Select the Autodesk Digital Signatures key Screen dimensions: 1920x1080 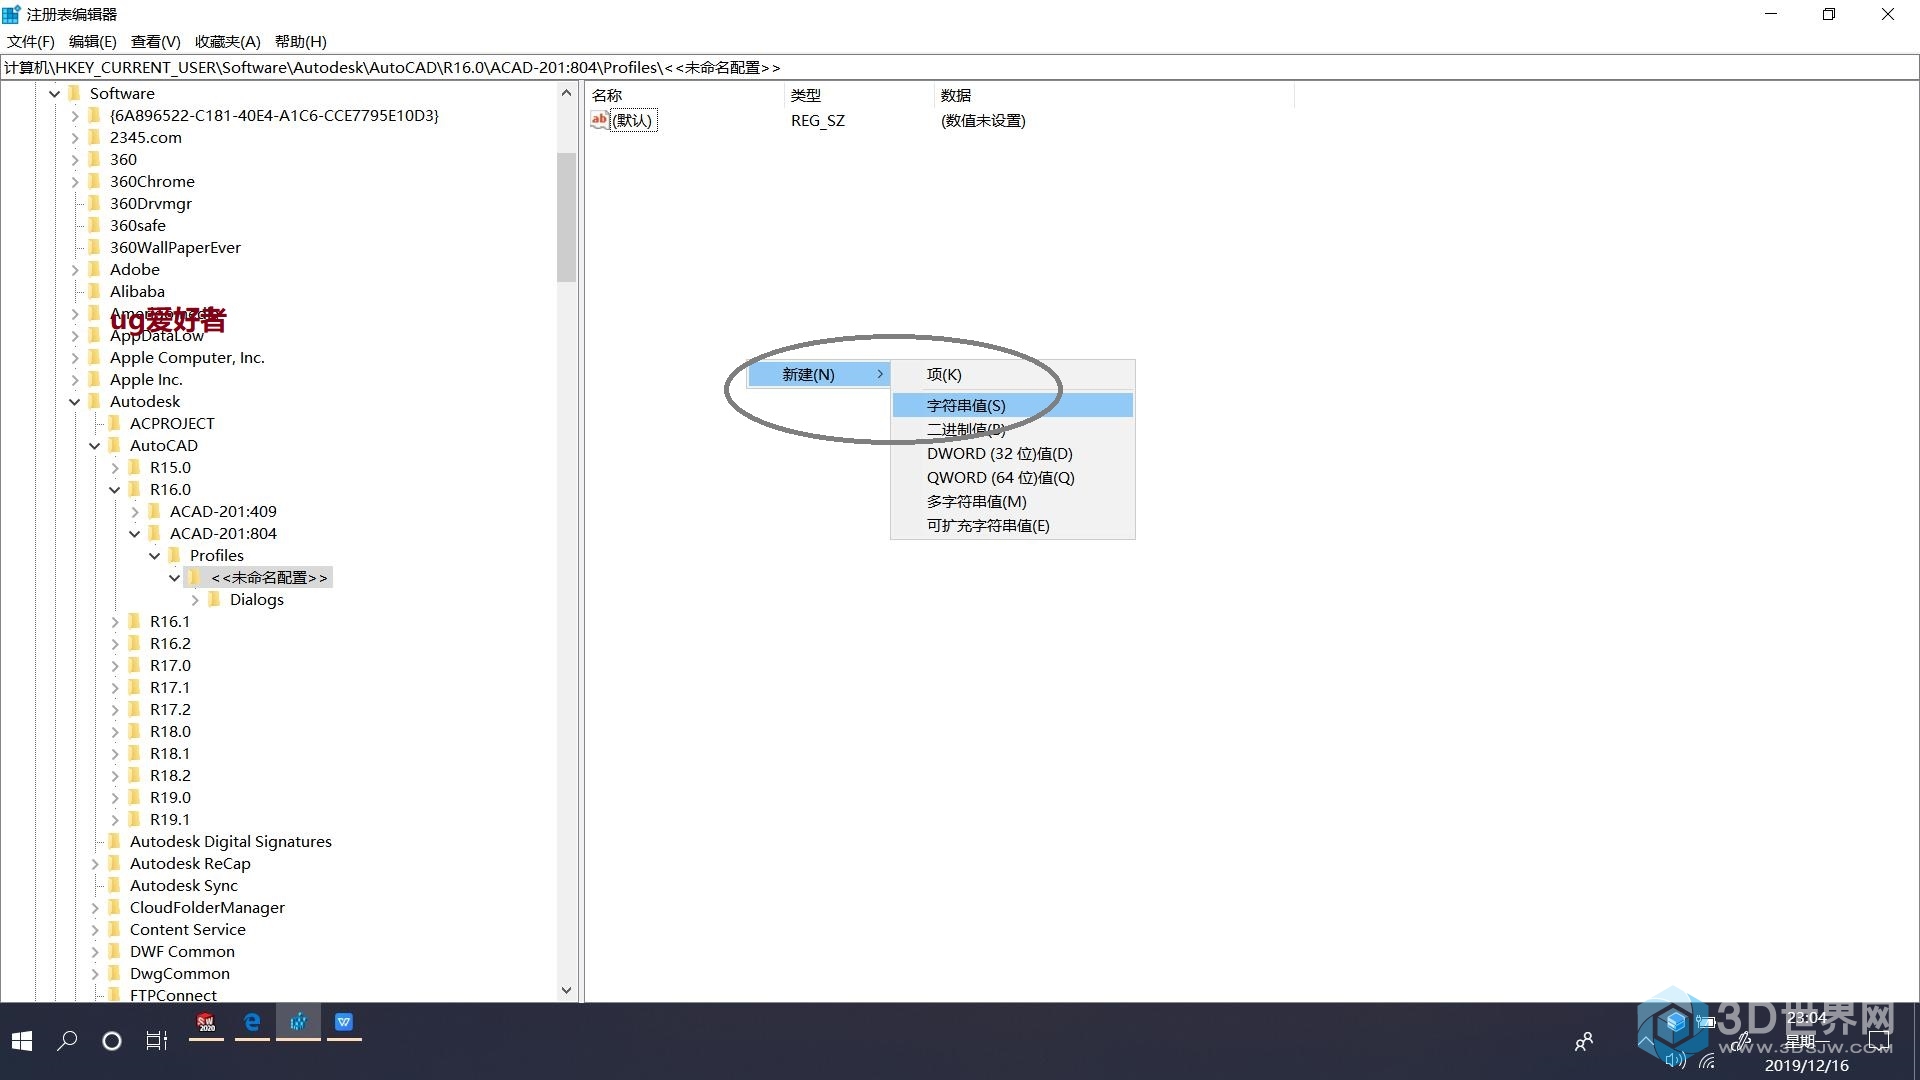pyautogui.click(x=230, y=841)
